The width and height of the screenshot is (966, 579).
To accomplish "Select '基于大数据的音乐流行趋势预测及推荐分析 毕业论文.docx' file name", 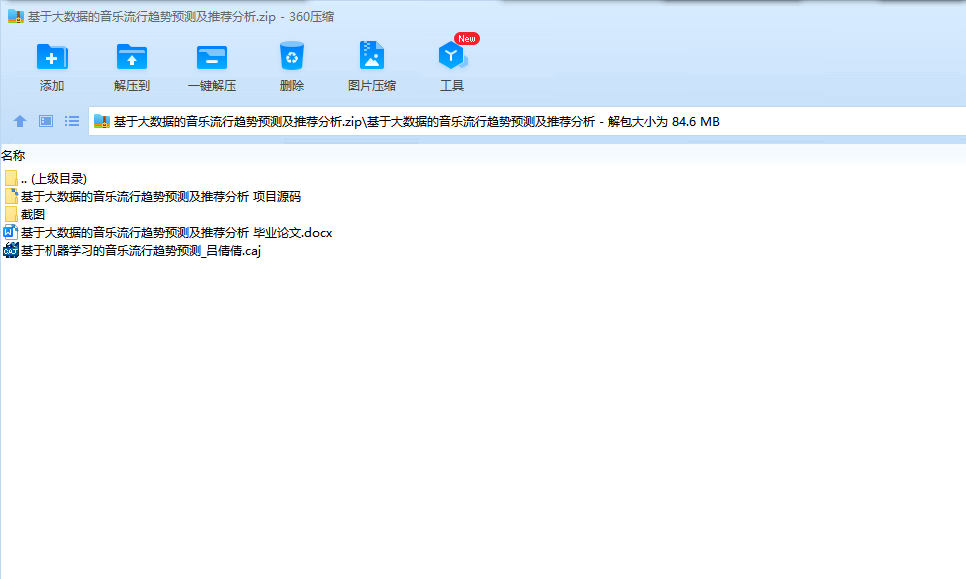I will [176, 232].
